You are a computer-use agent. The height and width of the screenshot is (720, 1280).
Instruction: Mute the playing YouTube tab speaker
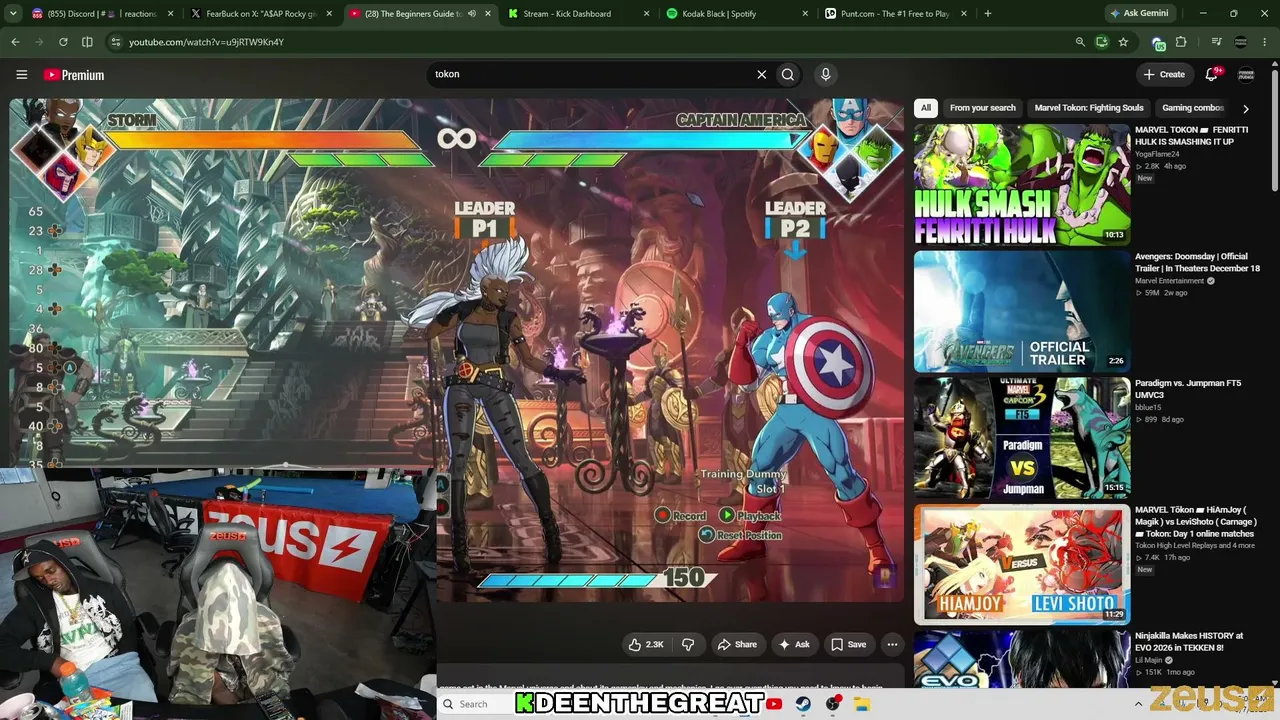472,14
